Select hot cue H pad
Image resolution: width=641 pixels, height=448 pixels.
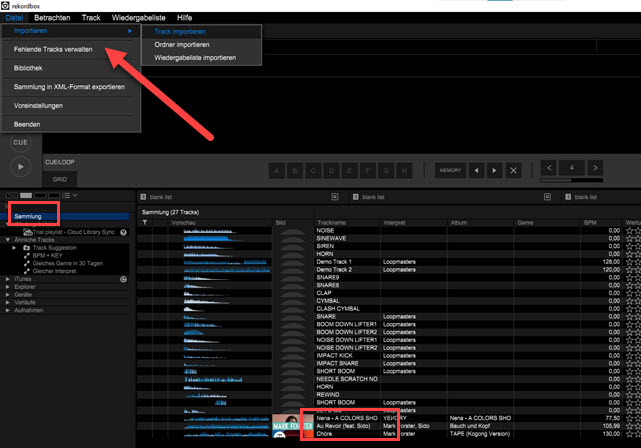coord(404,170)
